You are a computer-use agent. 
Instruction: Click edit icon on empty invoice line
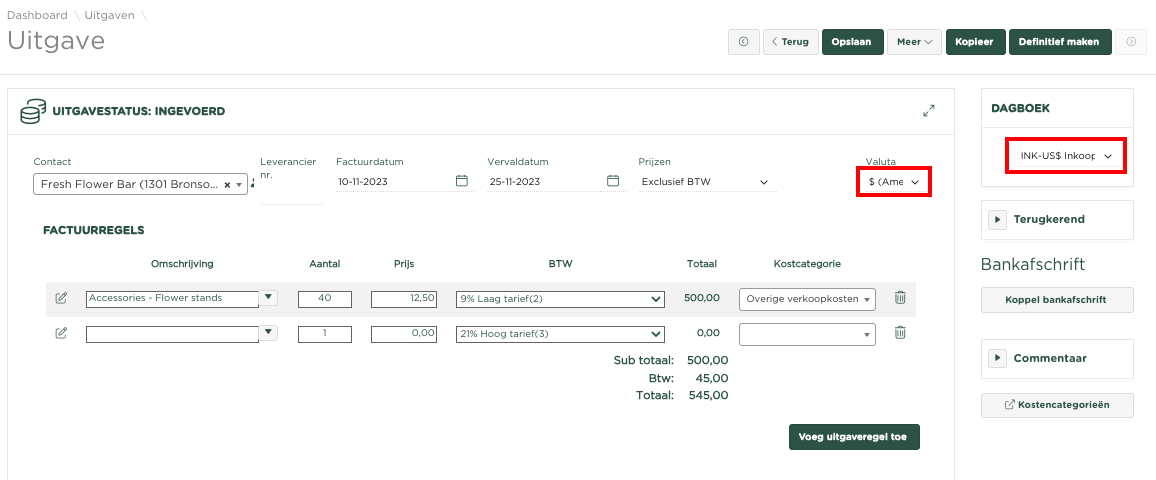(62, 333)
